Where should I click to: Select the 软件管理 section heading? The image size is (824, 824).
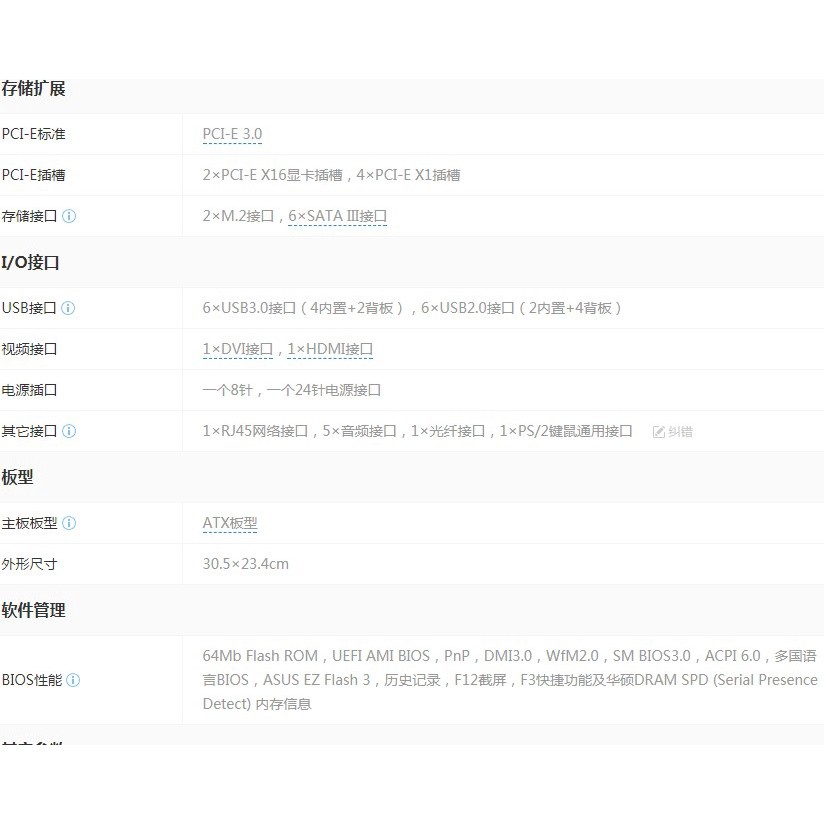(33, 610)
